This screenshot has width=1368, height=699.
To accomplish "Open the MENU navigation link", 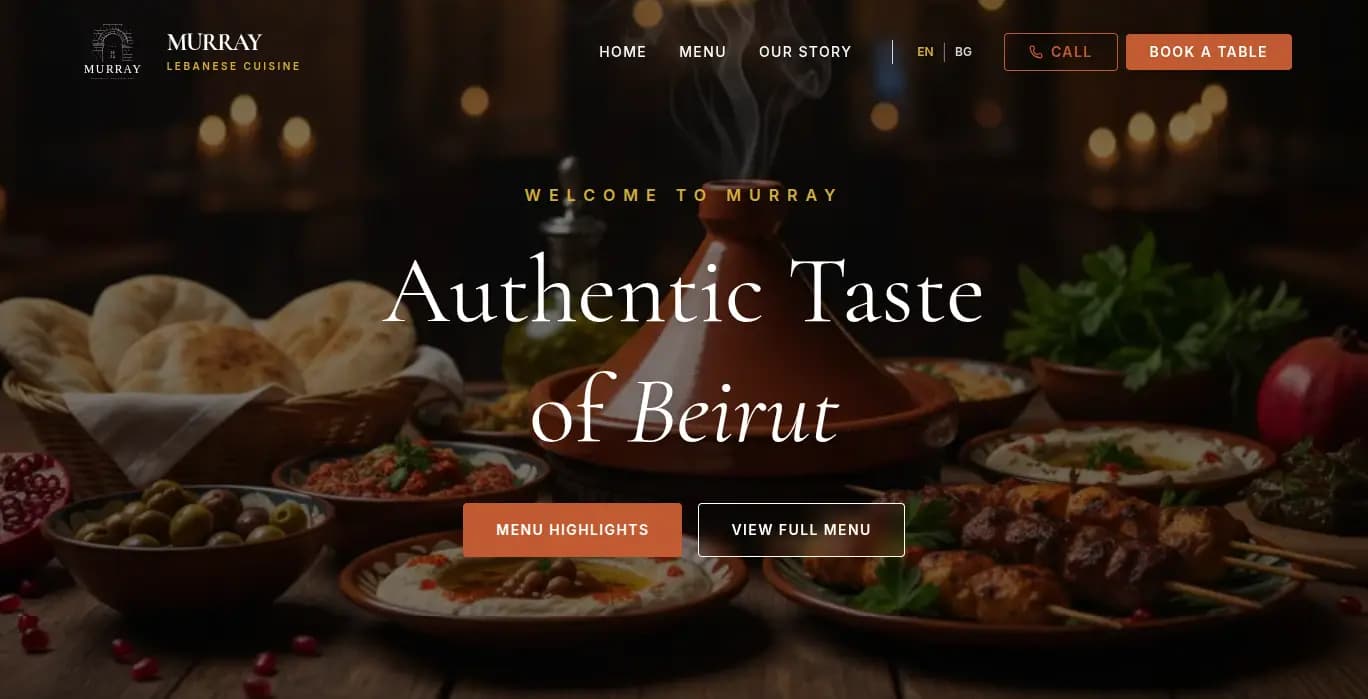I will (x=702, y=52).
